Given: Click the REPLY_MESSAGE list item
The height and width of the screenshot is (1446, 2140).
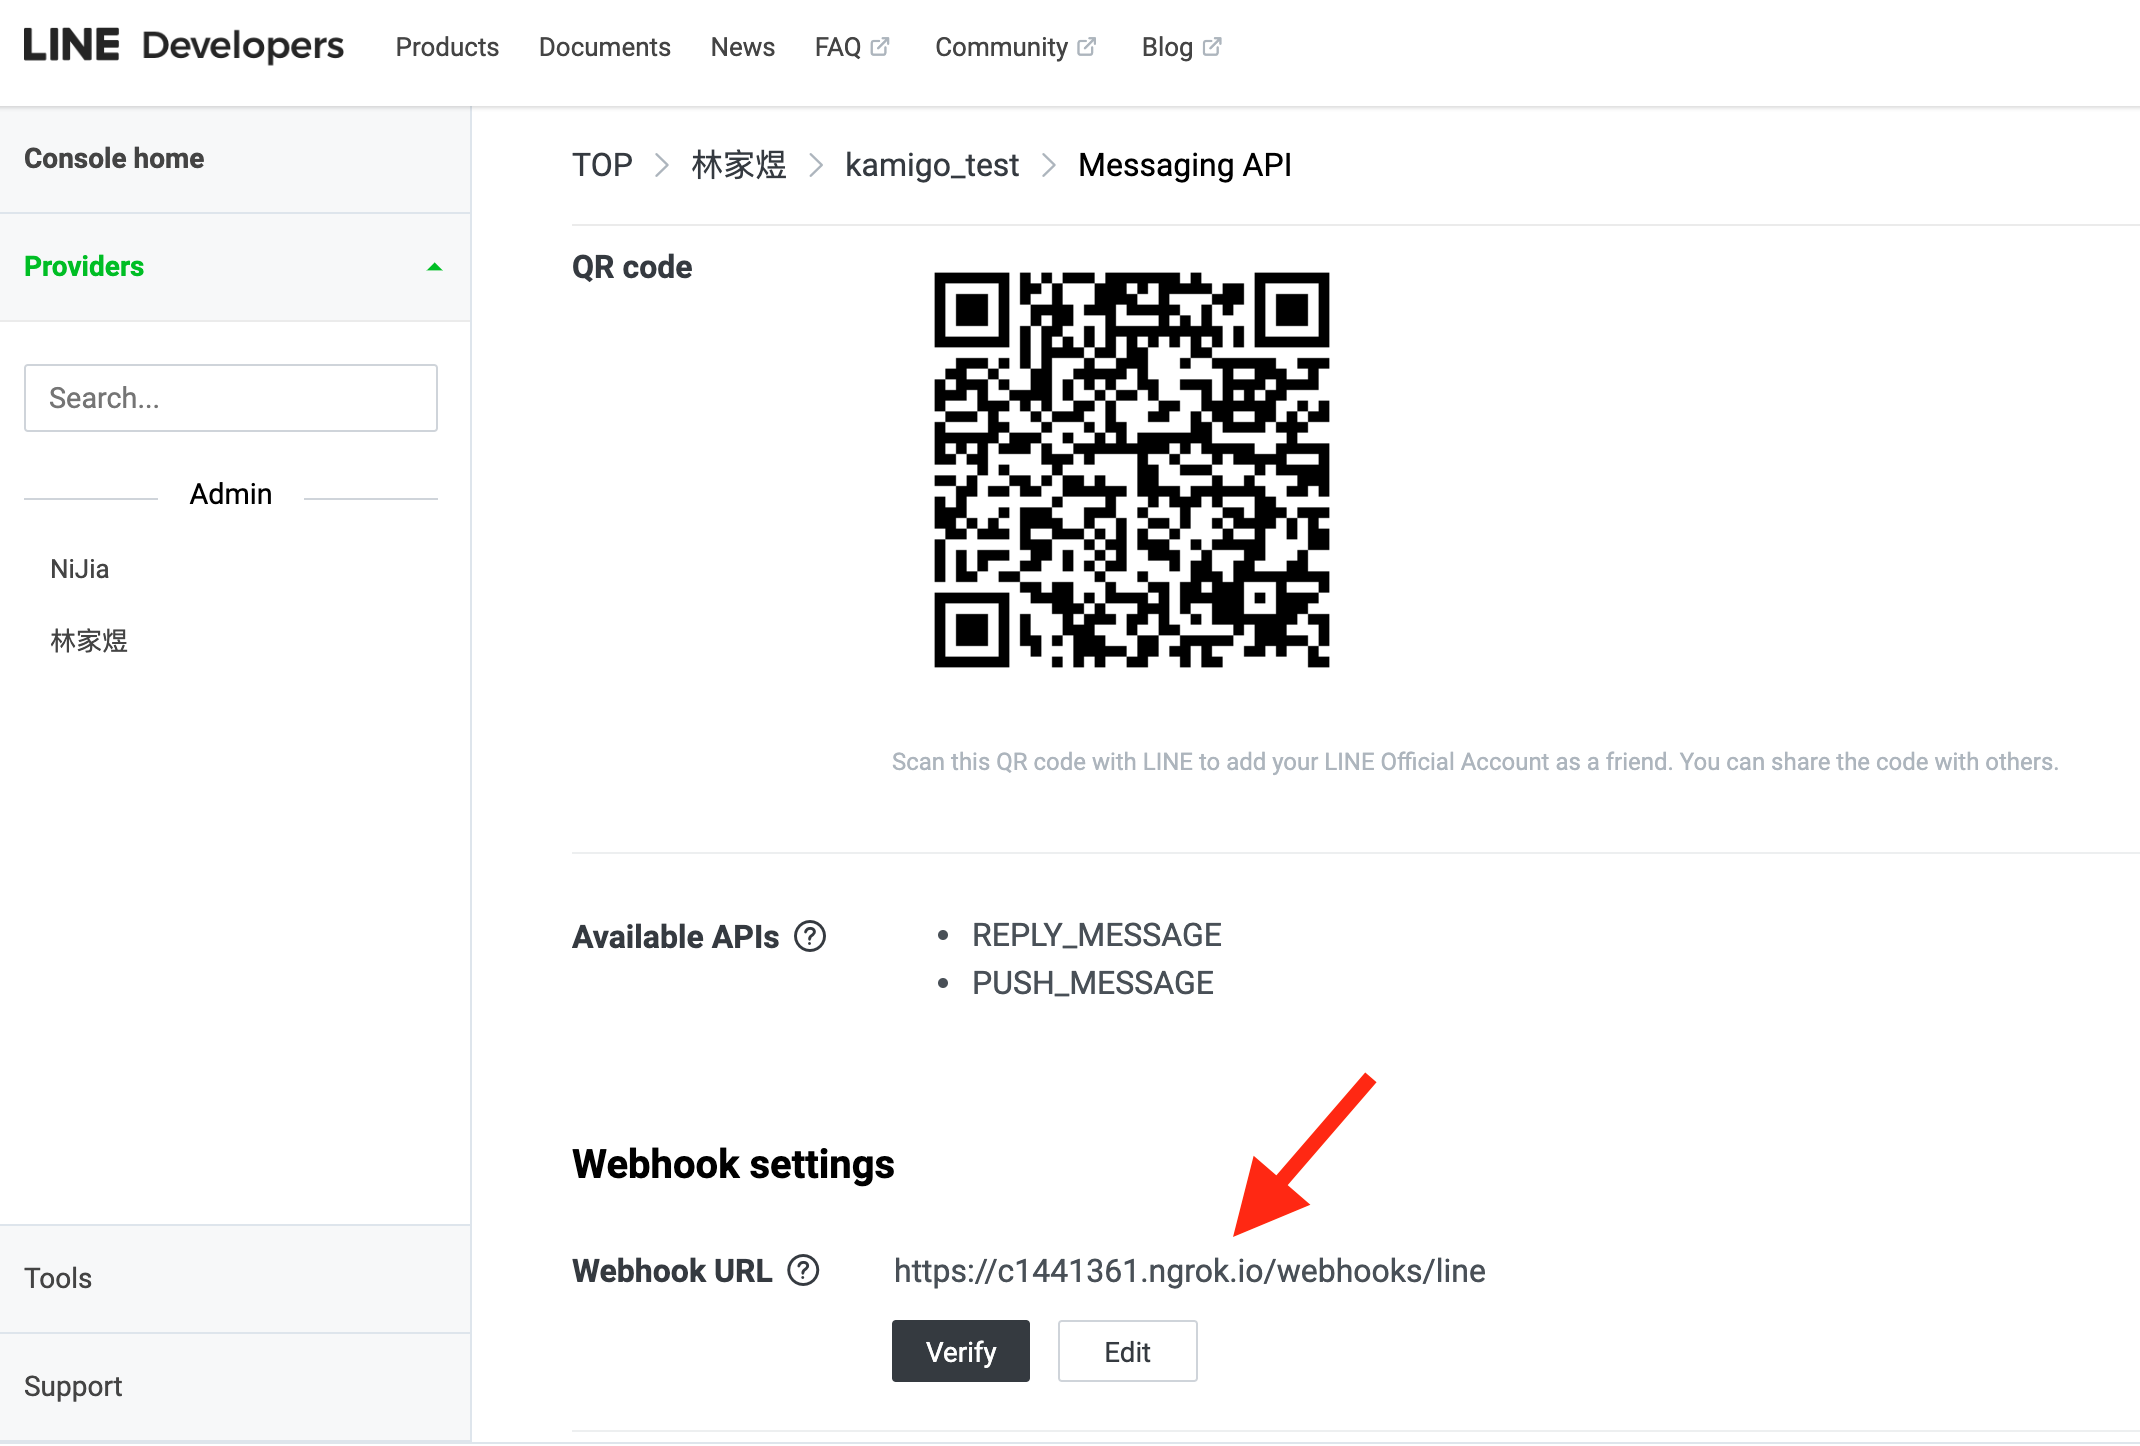Looking at the screenshot, I should point(1097,935).
